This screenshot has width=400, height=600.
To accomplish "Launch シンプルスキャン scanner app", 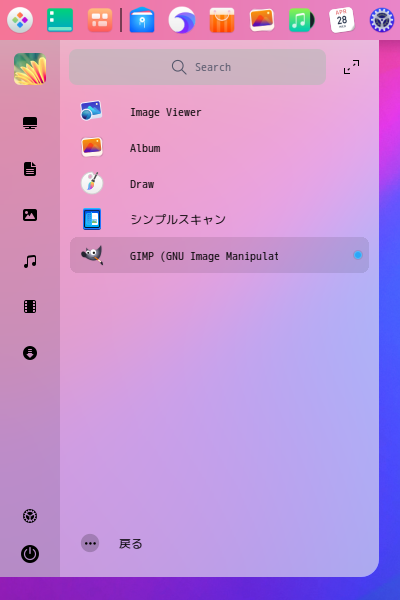I will click(219, 219).
